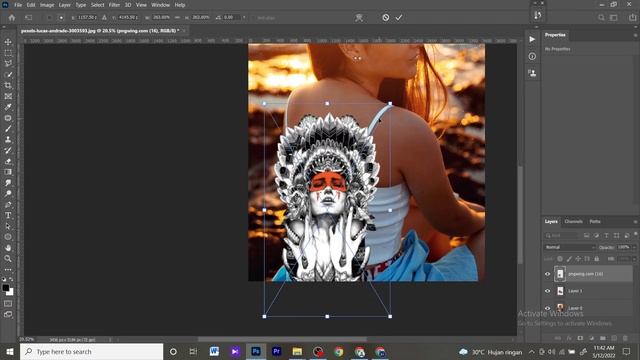Viewport: 640px width, 360px height.
Task: Select the Horizontal Type tool
Action: tap(8, 215)
